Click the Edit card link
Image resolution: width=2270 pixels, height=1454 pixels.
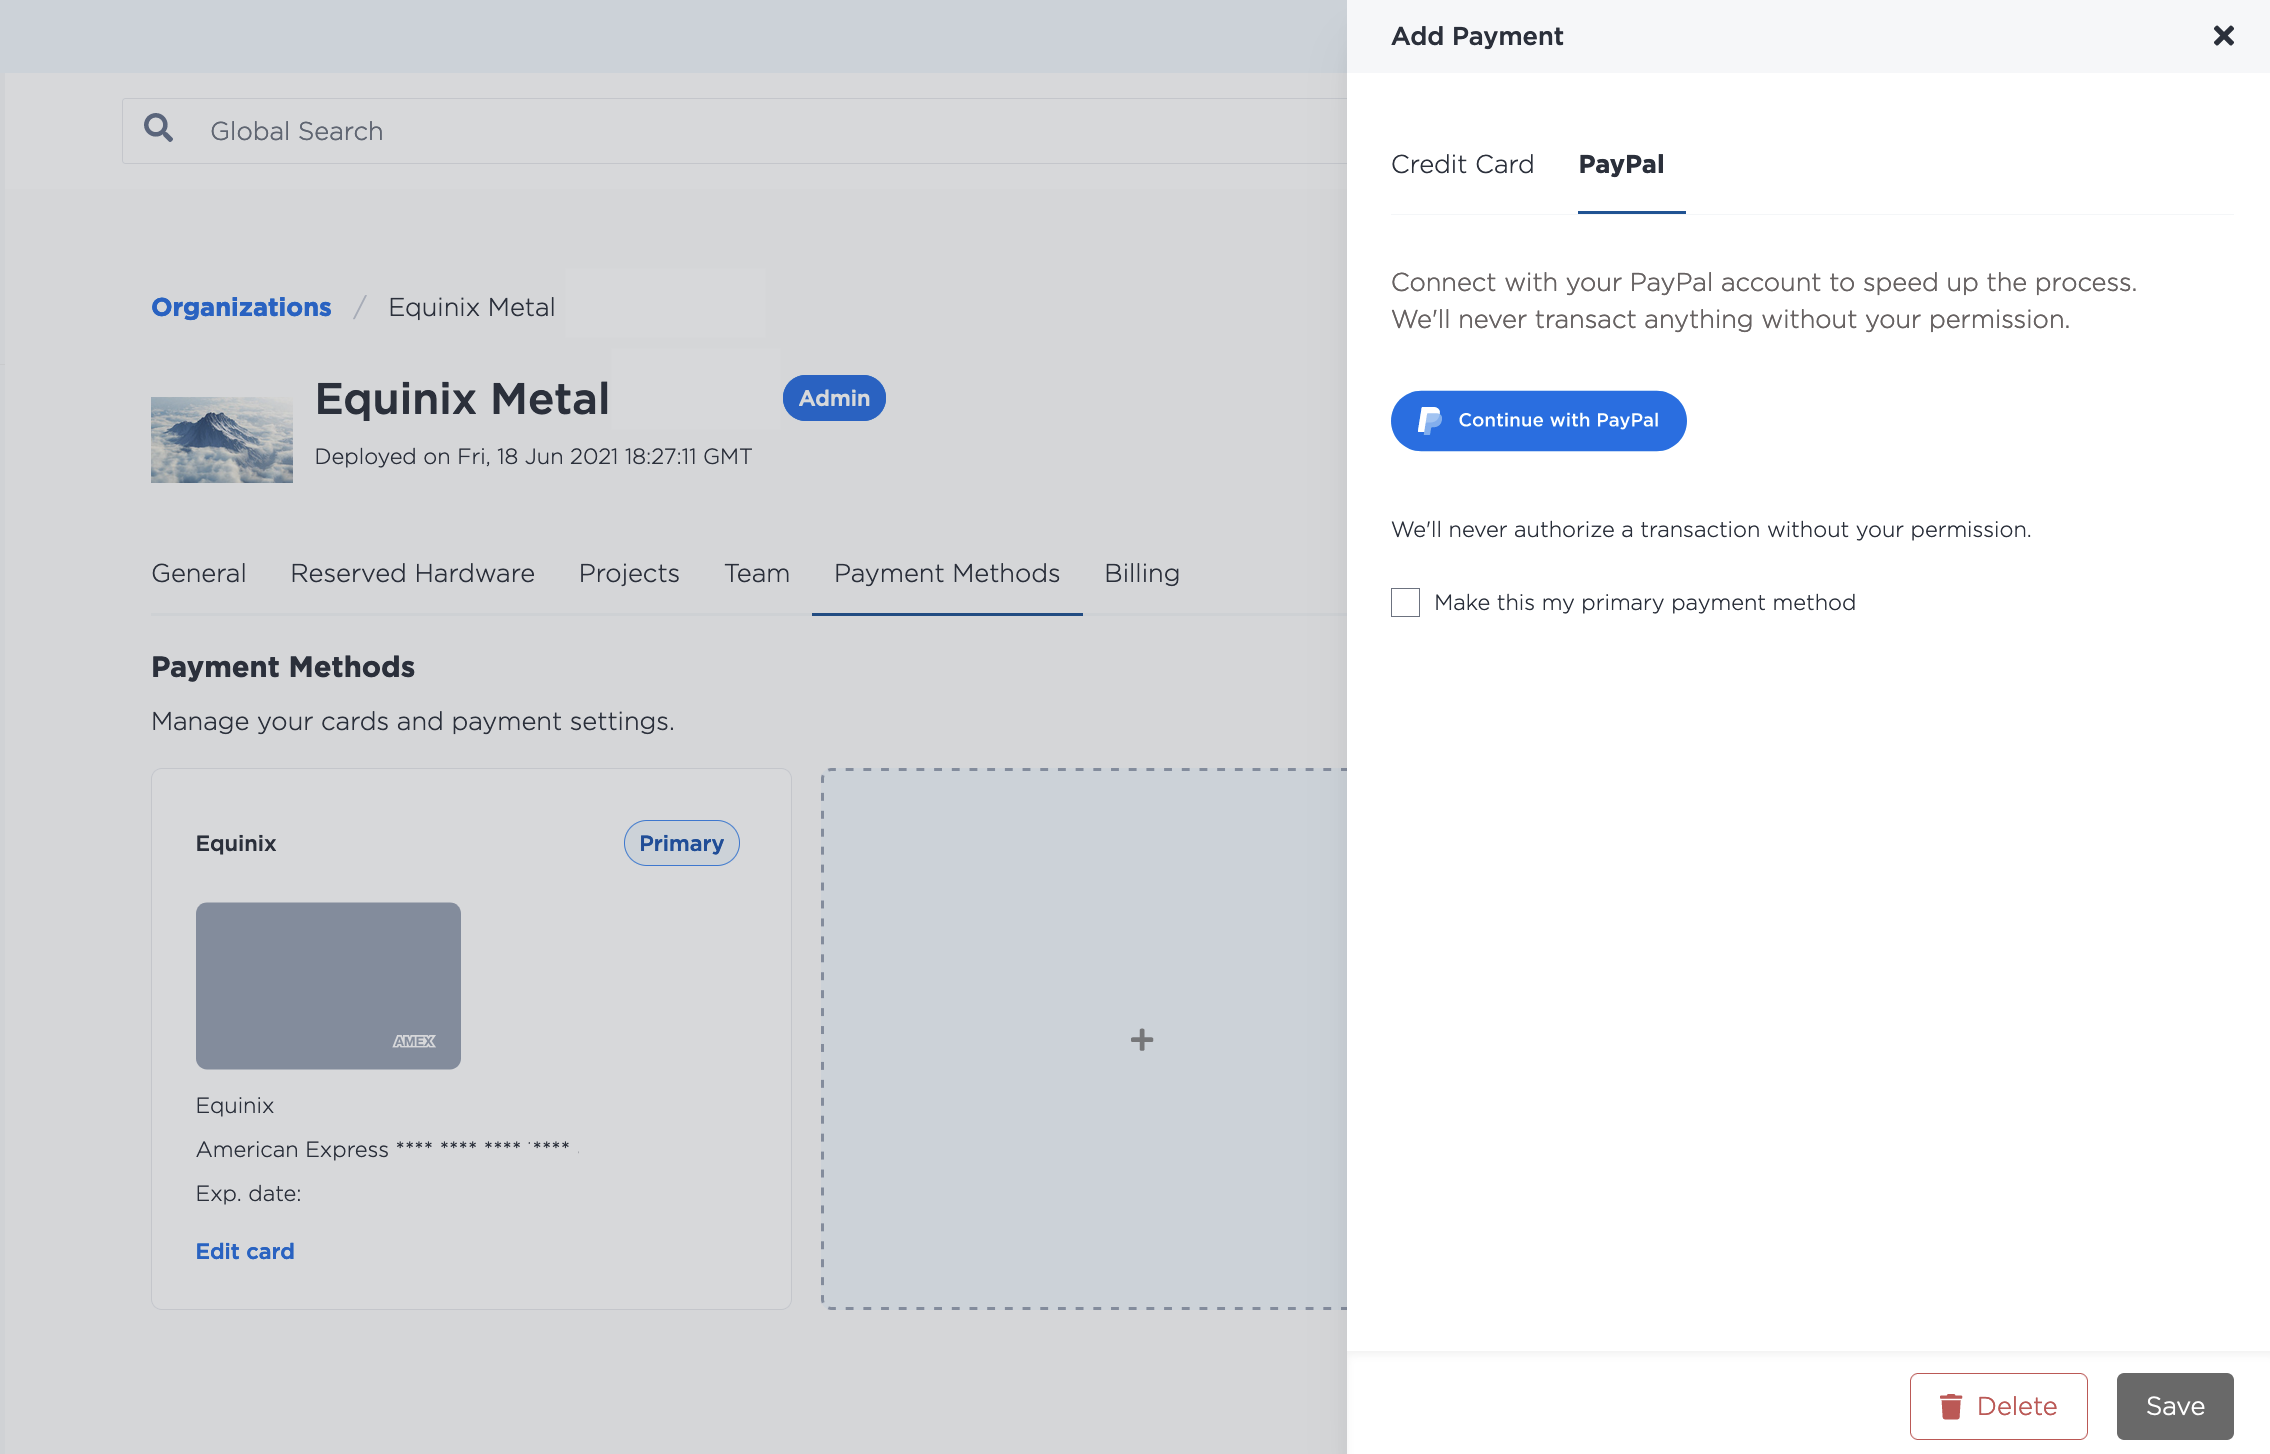pyautogui.click(x=245, y=1251)
